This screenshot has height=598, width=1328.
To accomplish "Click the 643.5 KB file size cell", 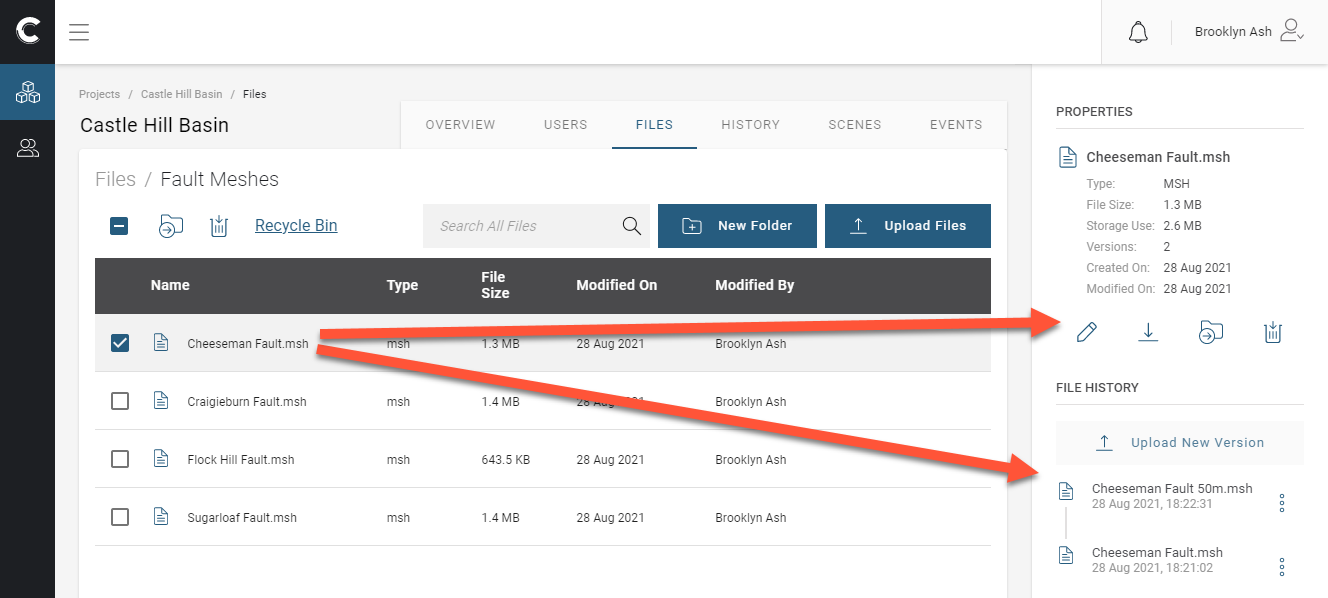I will click(506, 460).
